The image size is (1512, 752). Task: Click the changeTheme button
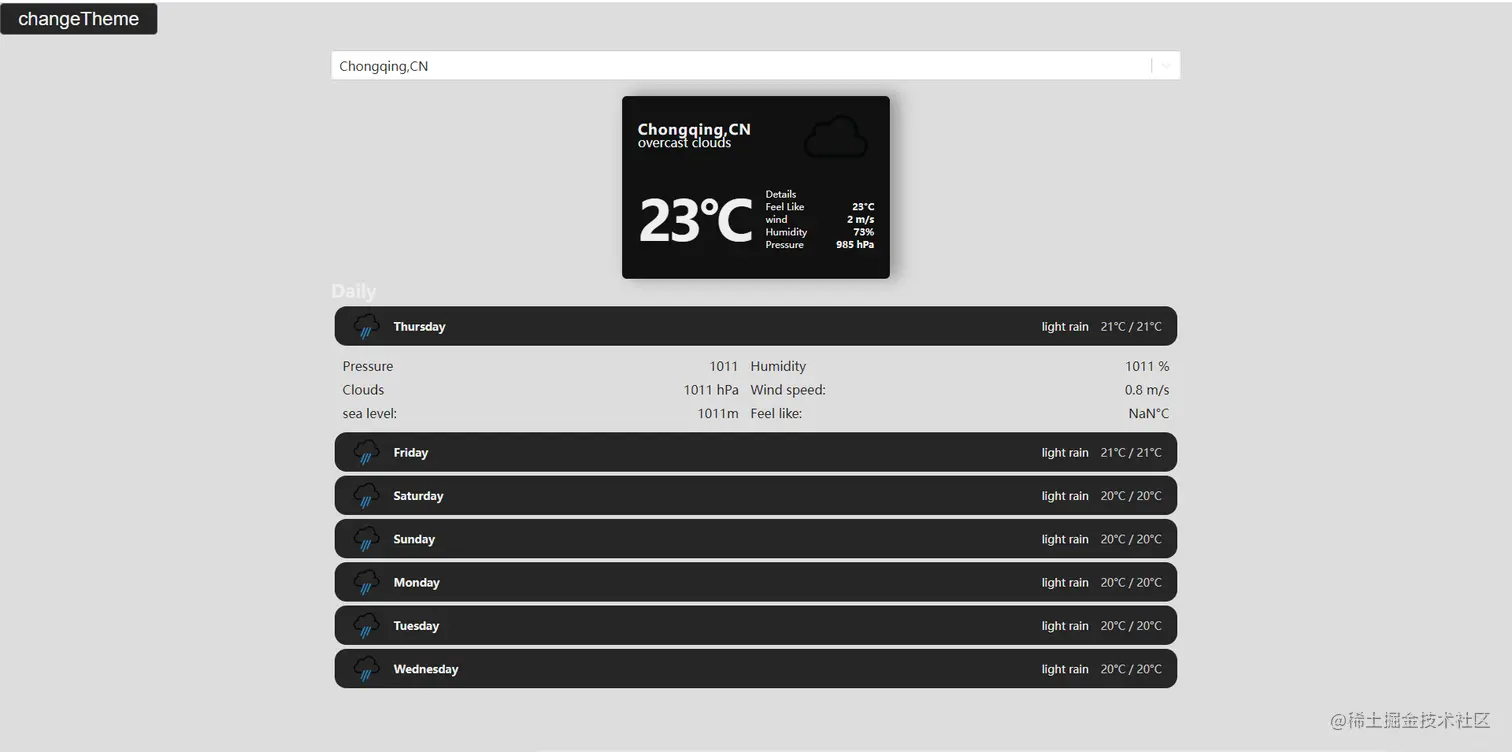click(78, 19)
